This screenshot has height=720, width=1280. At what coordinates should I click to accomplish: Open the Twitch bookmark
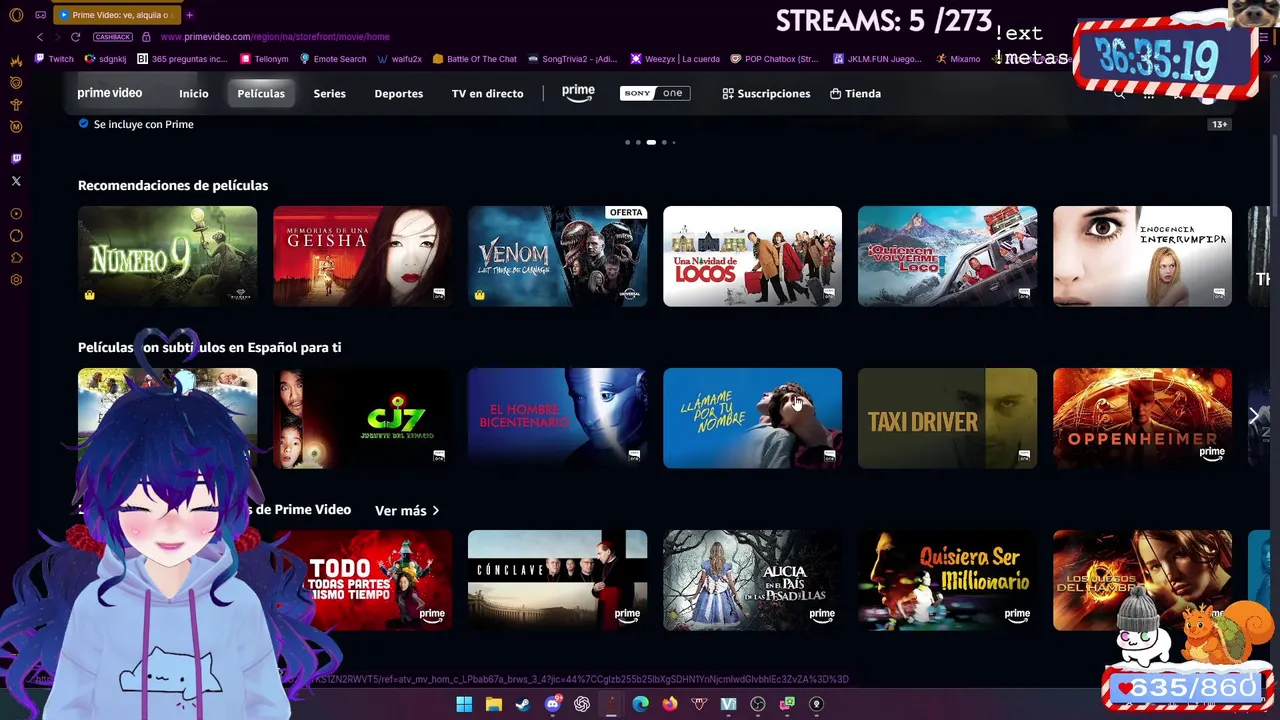click(x=54, y=59)
